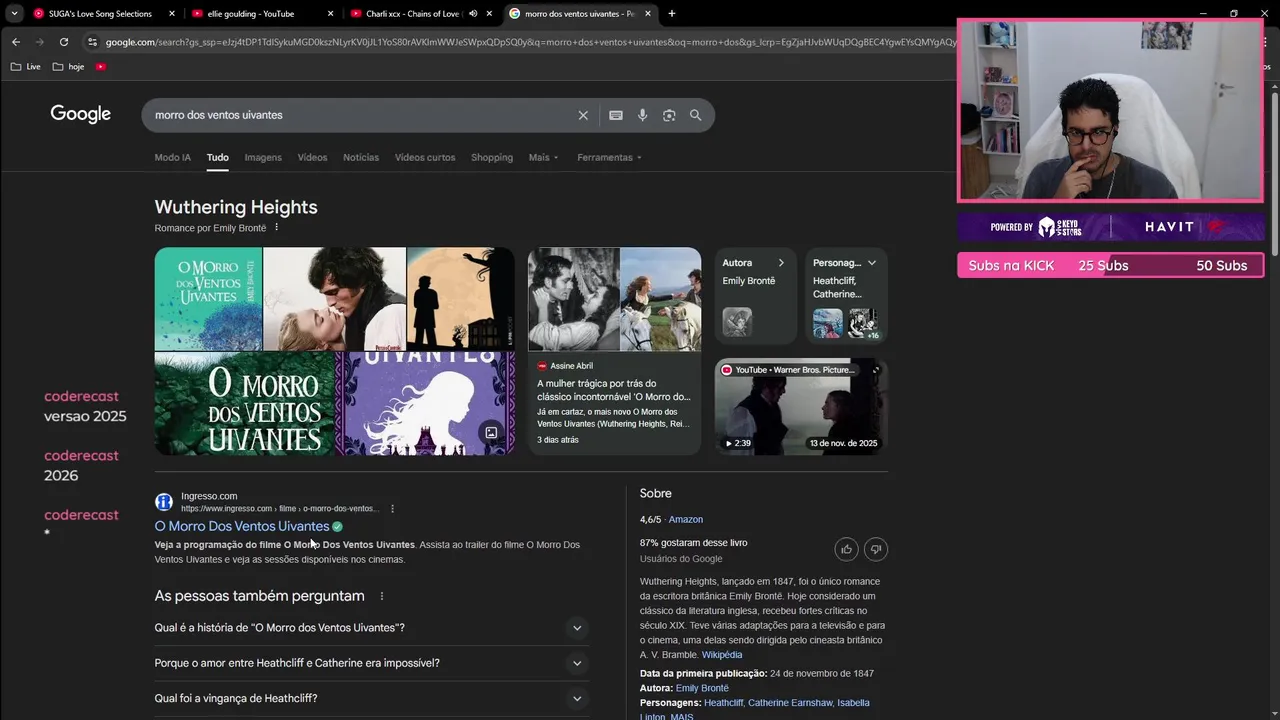
Task: Click the address bar URL field
Action: point(530,42)
